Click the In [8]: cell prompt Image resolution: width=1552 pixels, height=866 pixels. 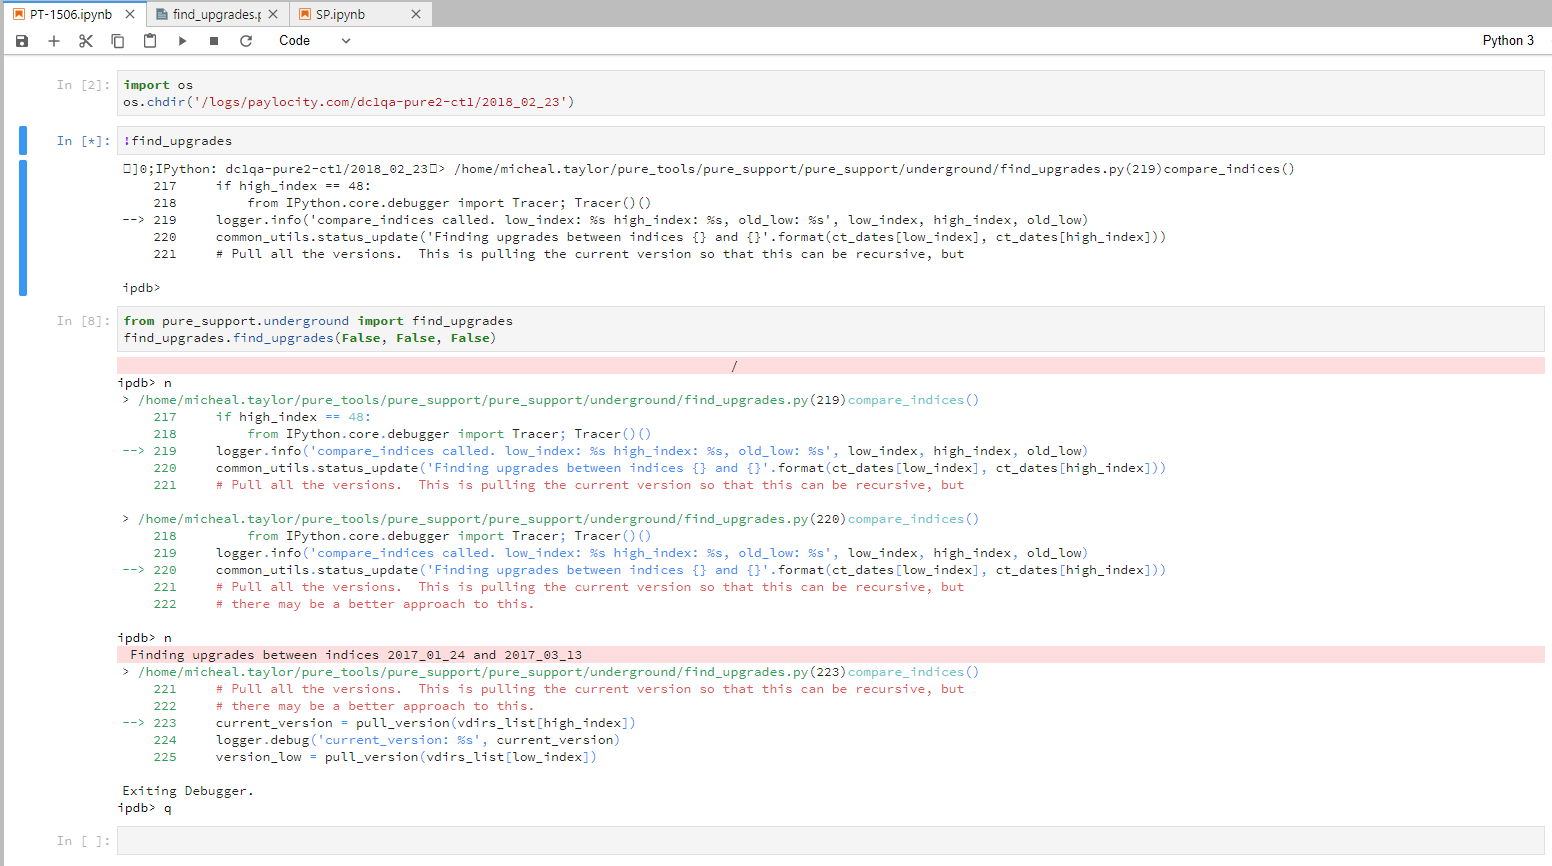coord(83,321)
